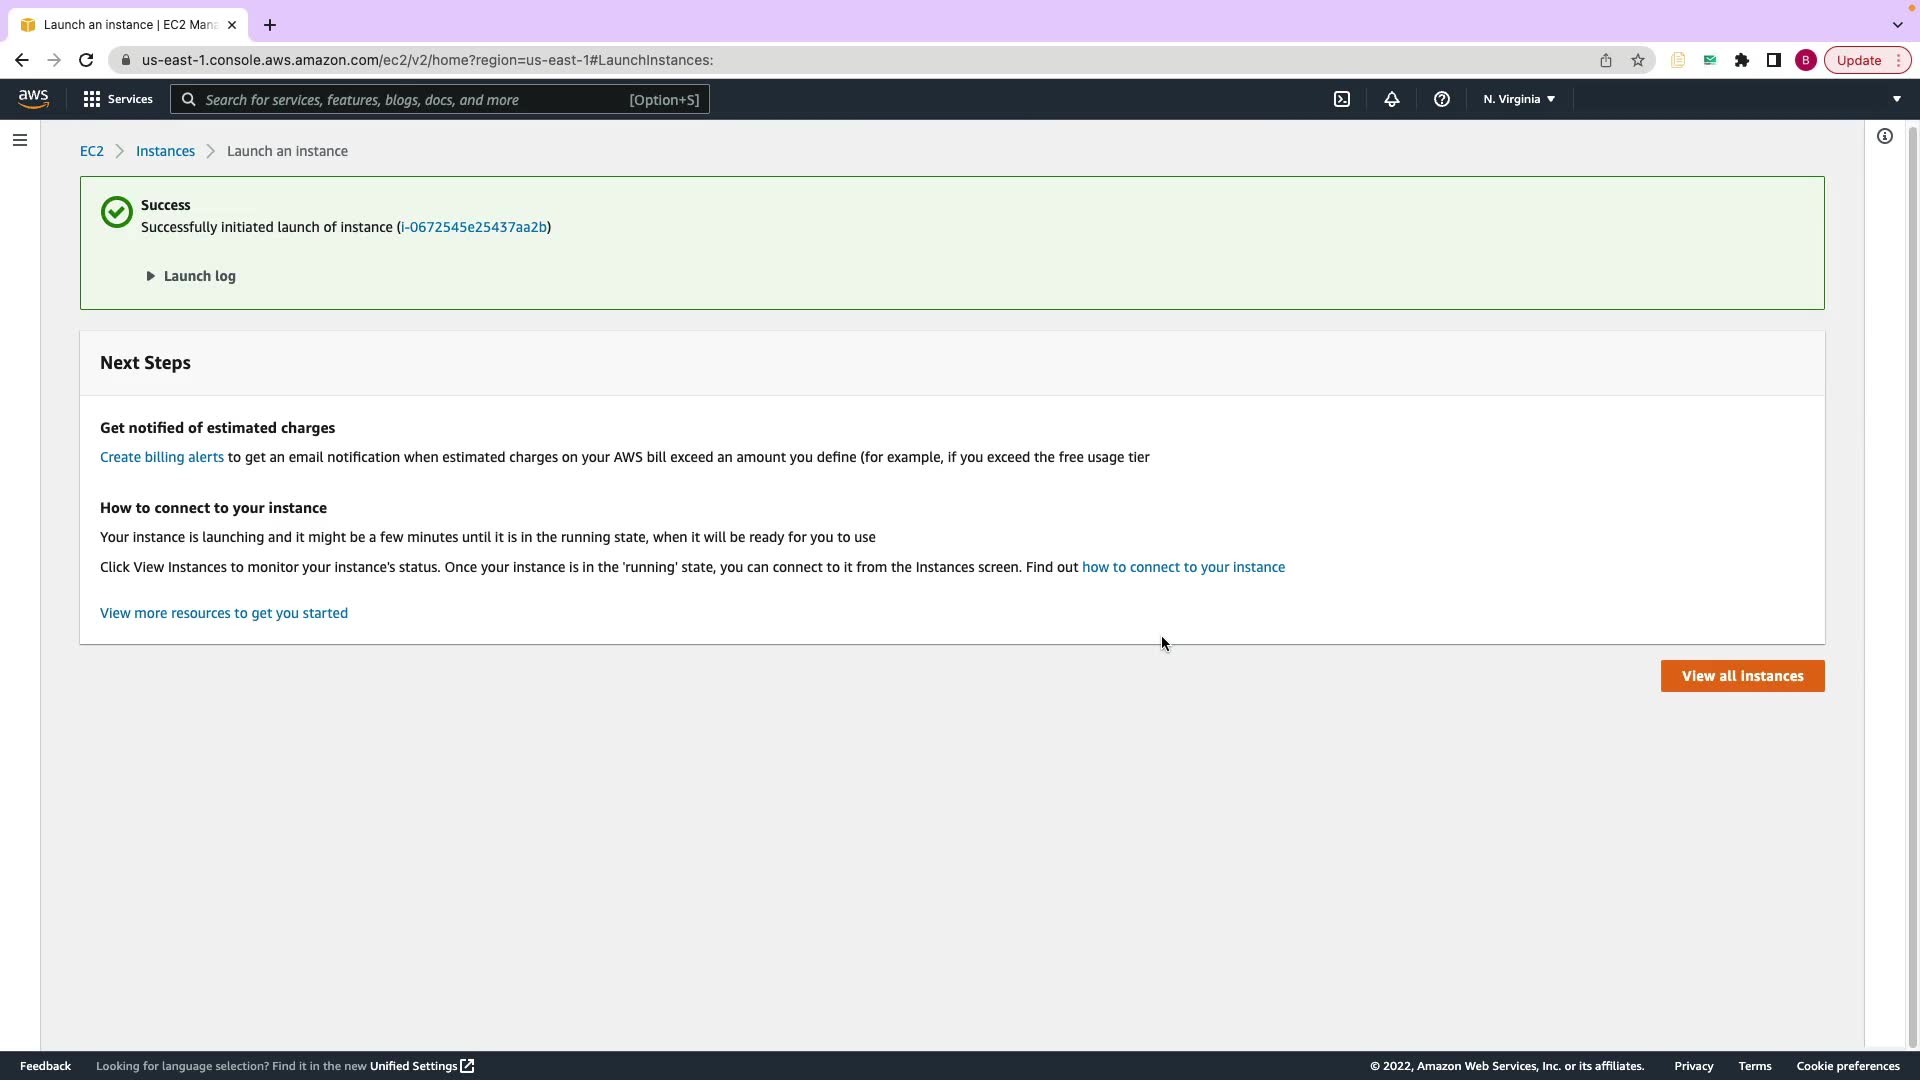The width and height of the screenshot is (1920, 1080).
Task: Open the account menu dropdown arrow
Action: pos(1896,99)
